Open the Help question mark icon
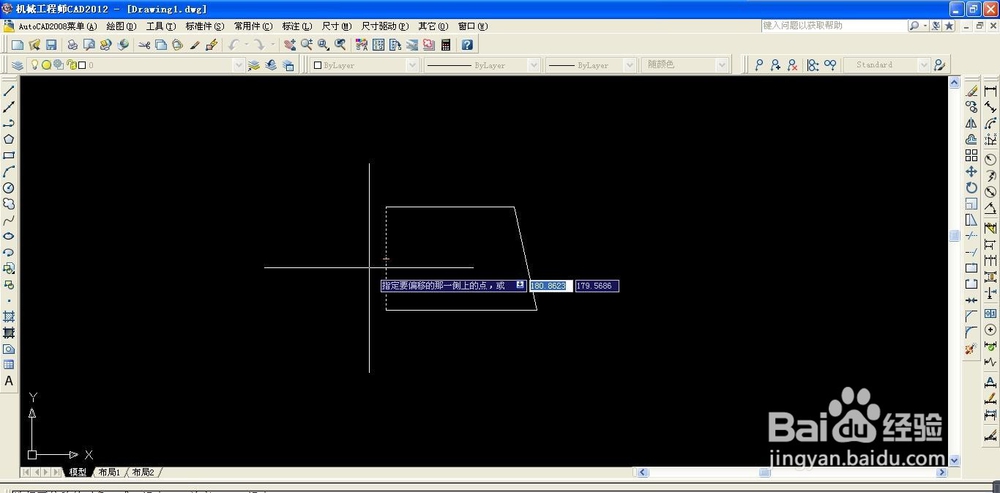The width and height of the screenshot is (1000, 493). (x=467, y=45)
